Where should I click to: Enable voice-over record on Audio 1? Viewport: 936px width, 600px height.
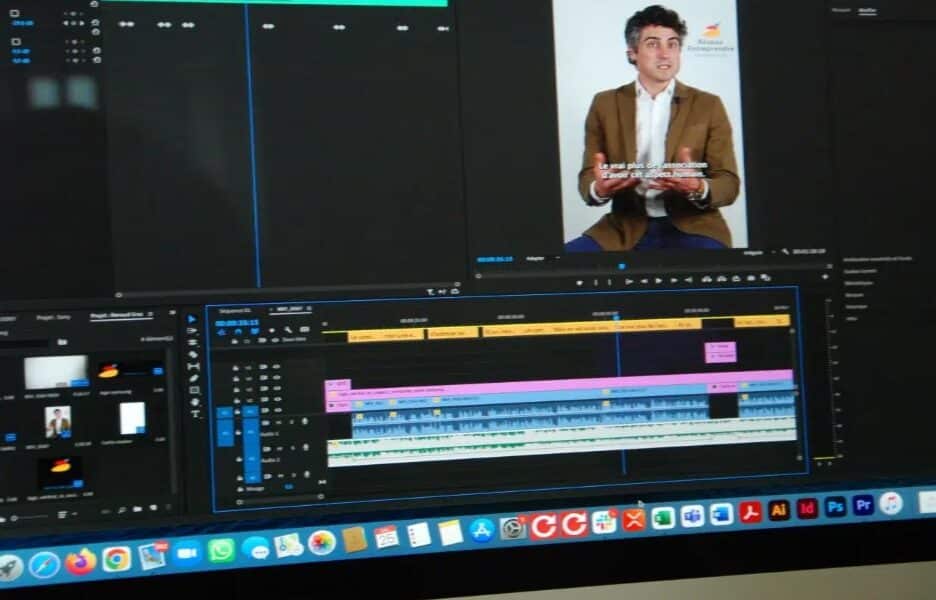(305, 421)
